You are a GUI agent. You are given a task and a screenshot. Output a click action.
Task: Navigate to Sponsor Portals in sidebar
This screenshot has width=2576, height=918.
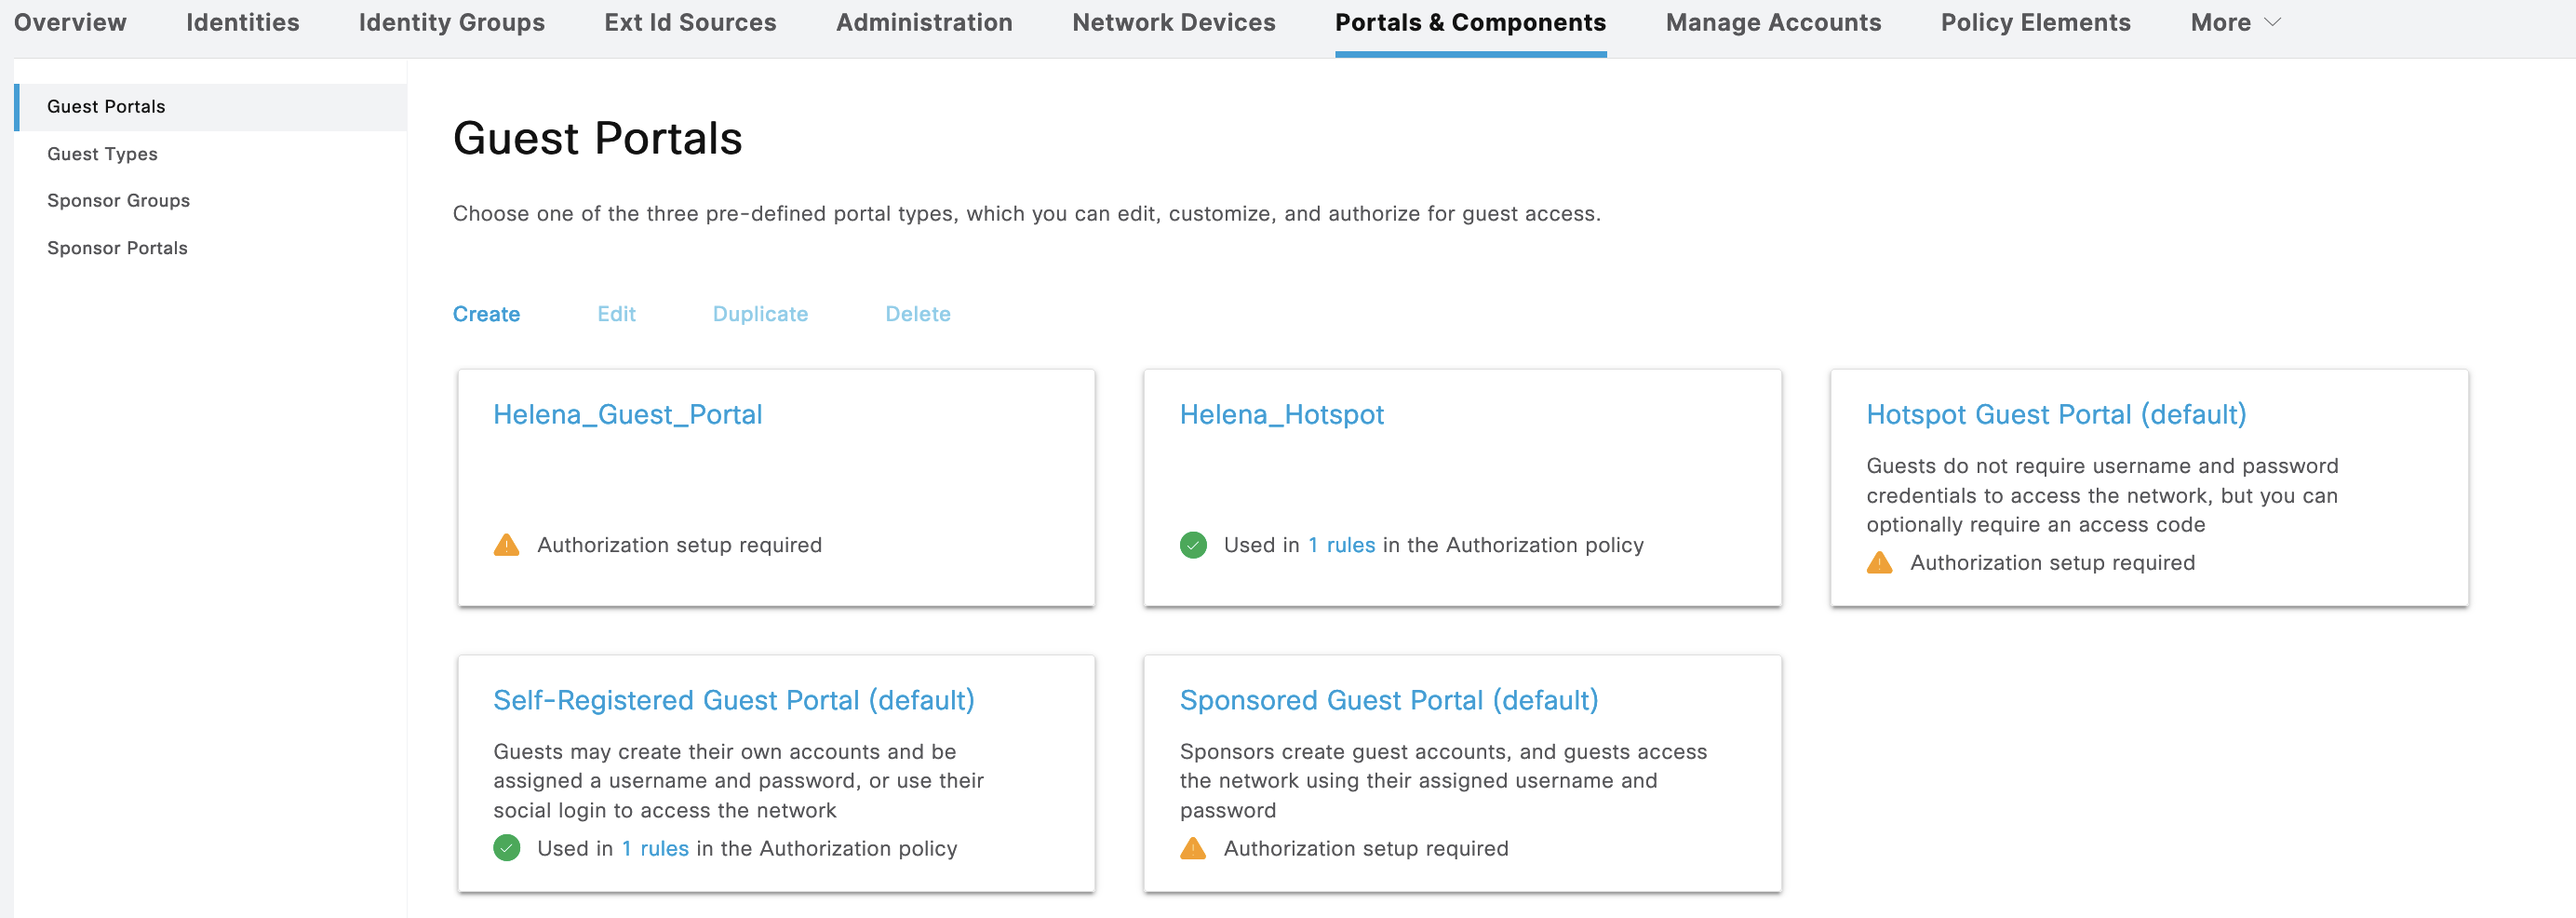[x=117, y=248]
